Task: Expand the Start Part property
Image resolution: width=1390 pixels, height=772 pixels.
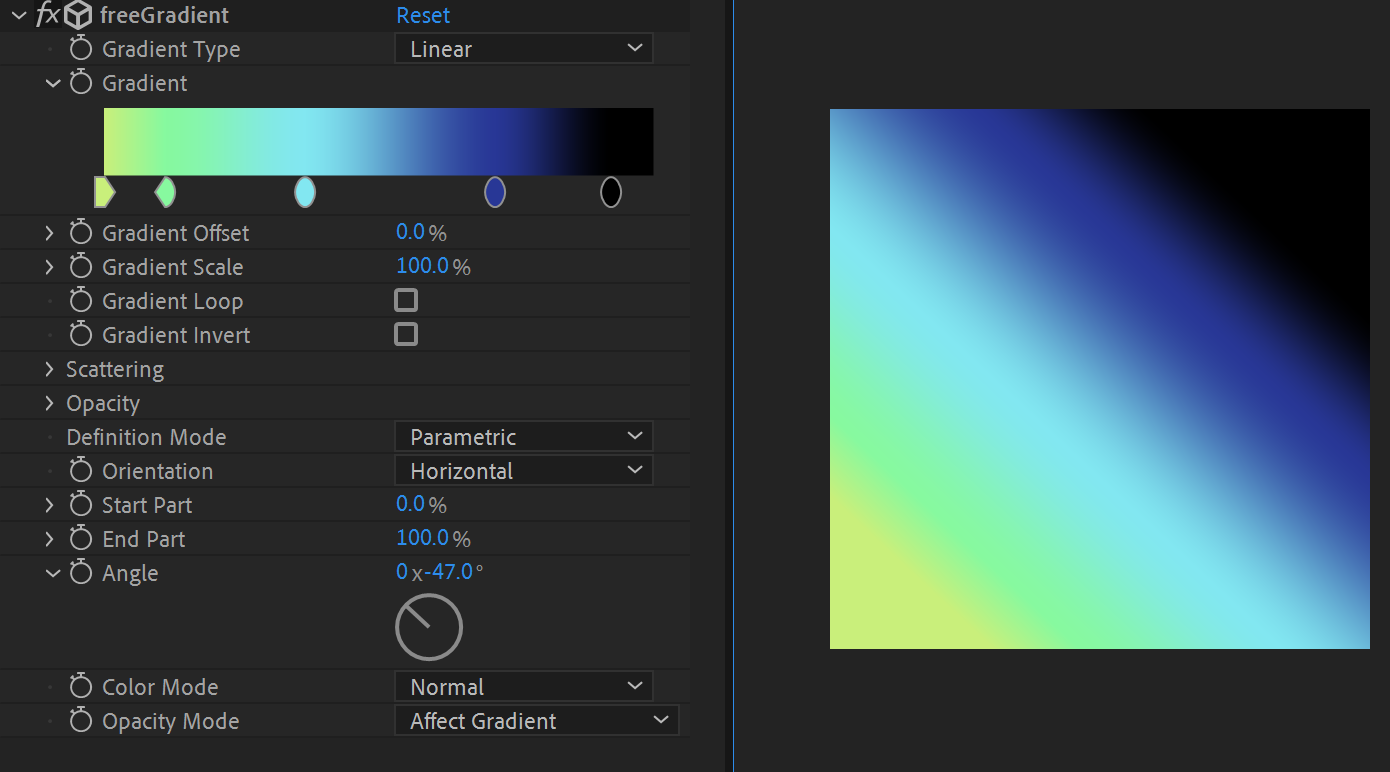Action: pyautogui.click(x=49, y=505)
